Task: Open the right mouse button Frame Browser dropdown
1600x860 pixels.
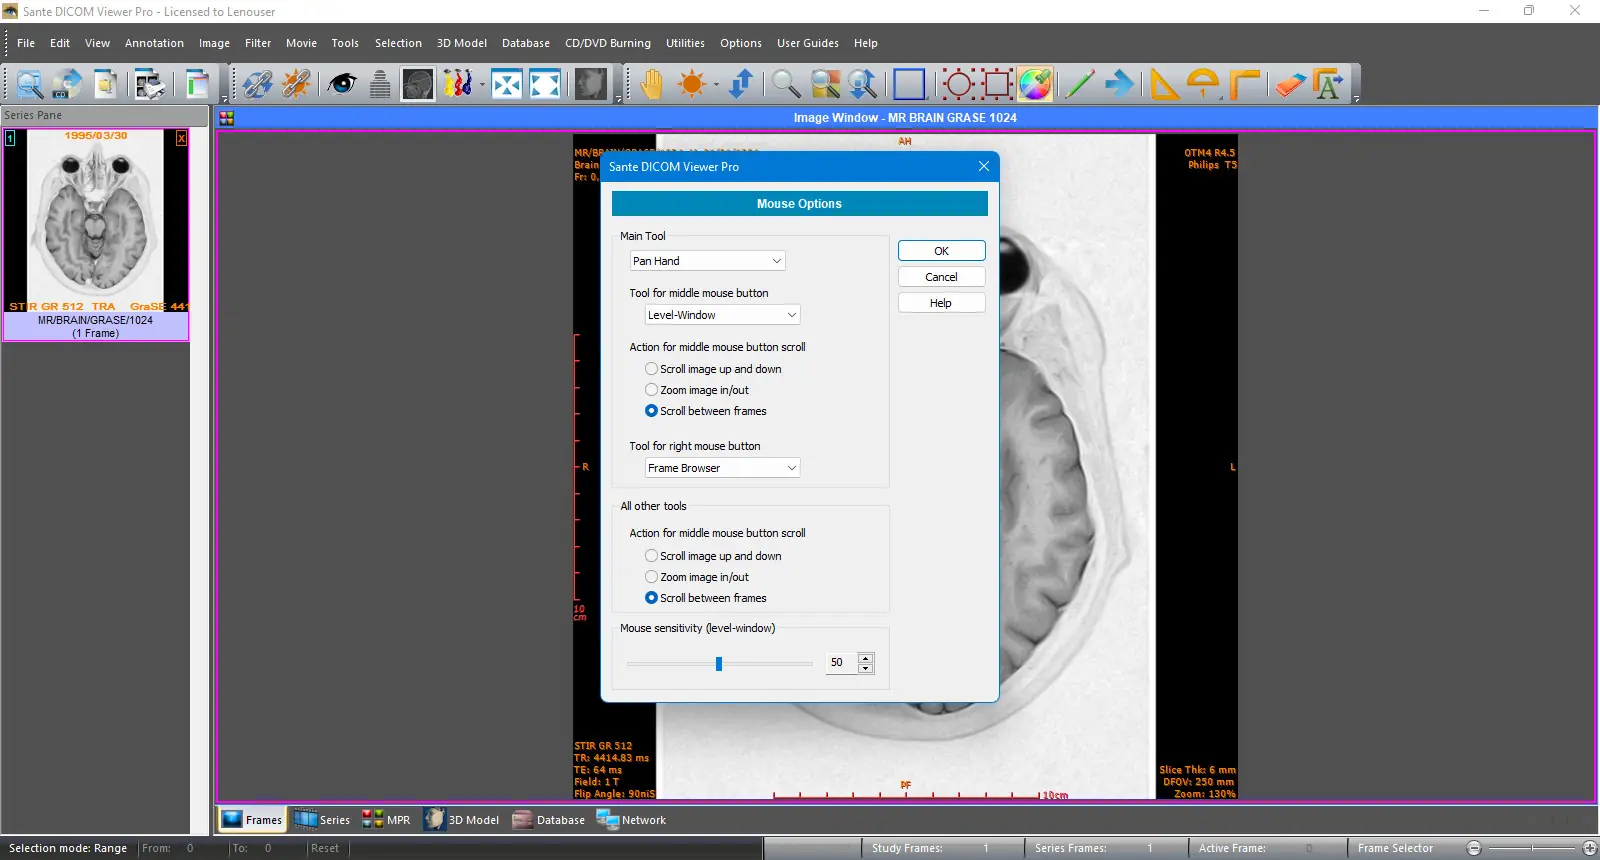Action: (722, 468)
